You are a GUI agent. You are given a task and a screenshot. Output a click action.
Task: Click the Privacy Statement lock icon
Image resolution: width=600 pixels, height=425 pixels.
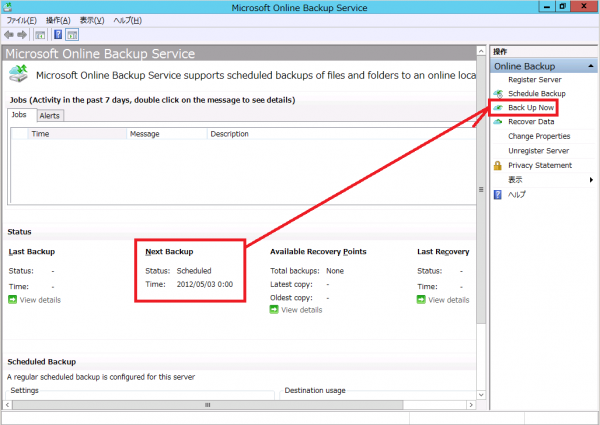498,166
